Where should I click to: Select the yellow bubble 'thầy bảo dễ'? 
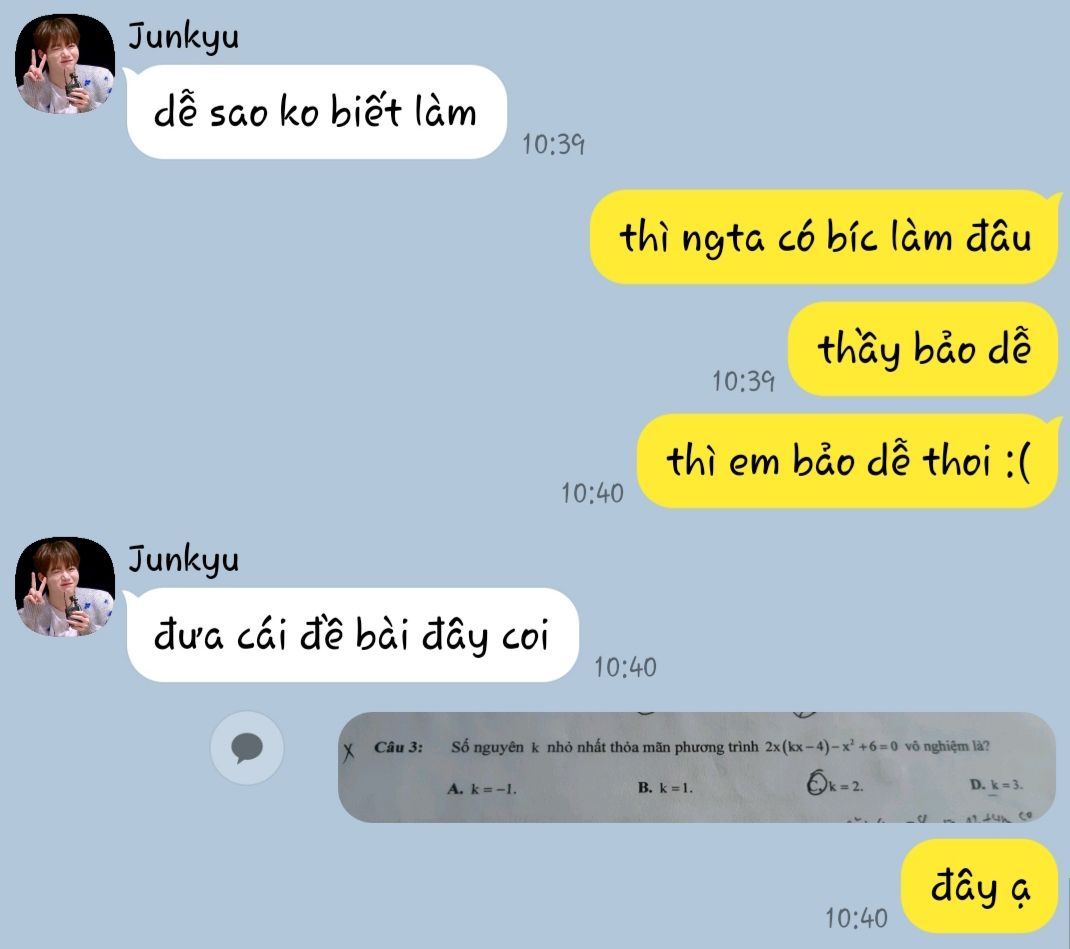[923, 349]
